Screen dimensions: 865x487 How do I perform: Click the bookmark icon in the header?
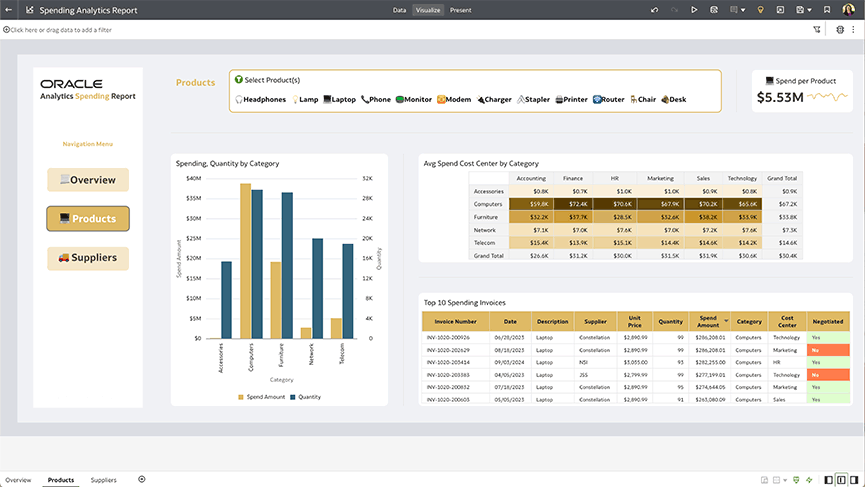coord(827,10)
